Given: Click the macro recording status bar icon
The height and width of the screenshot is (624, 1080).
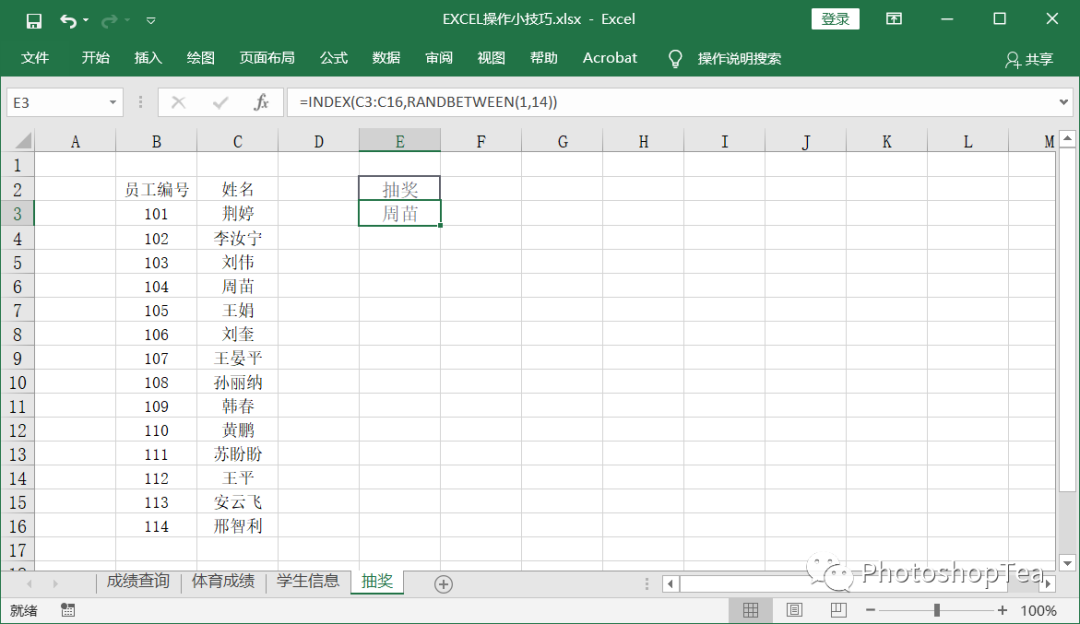Looking at the screenshot, I should coord(68,610).
